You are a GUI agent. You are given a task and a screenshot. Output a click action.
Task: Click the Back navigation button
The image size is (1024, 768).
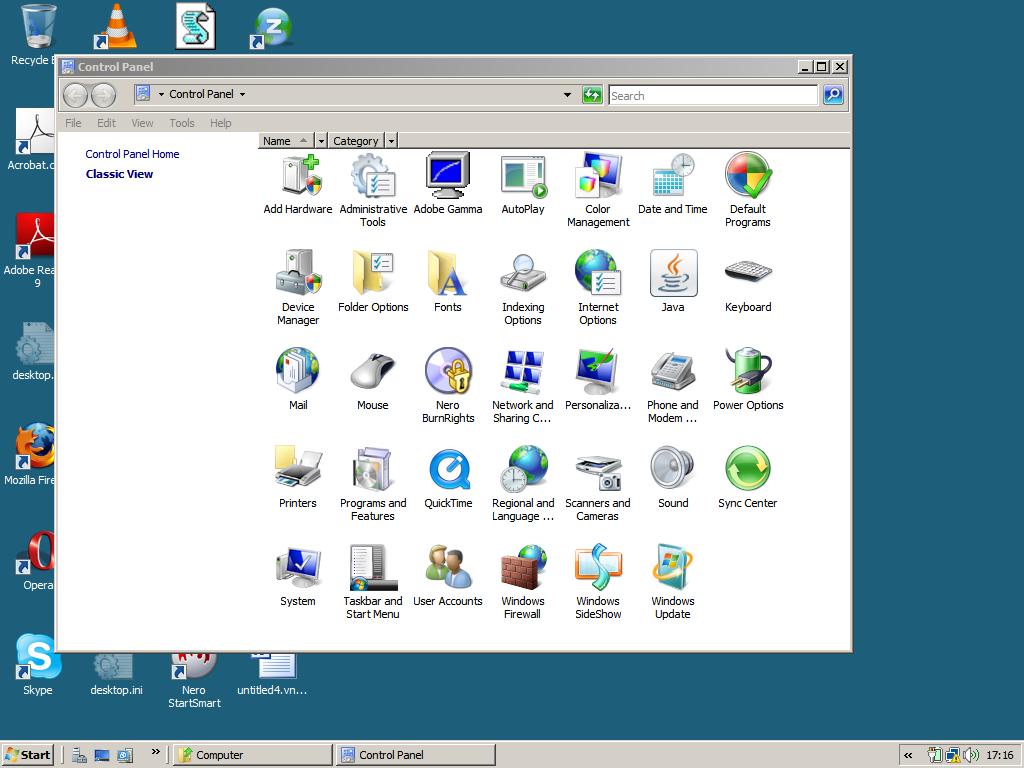(76, 94)
